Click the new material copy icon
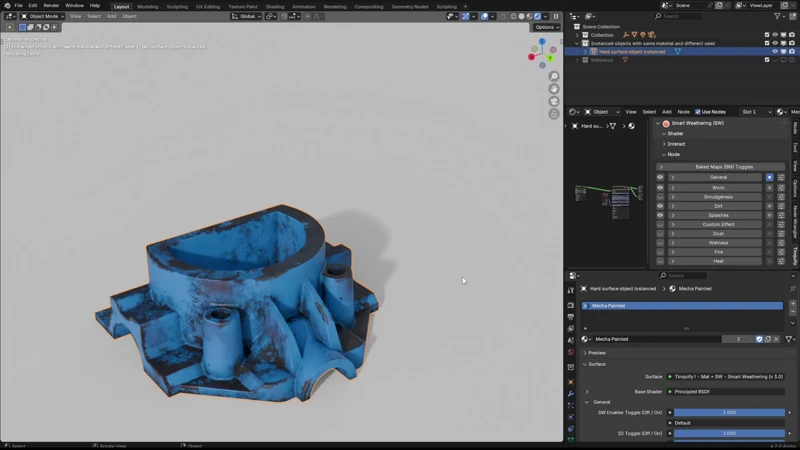 click(x=768, y=339)
